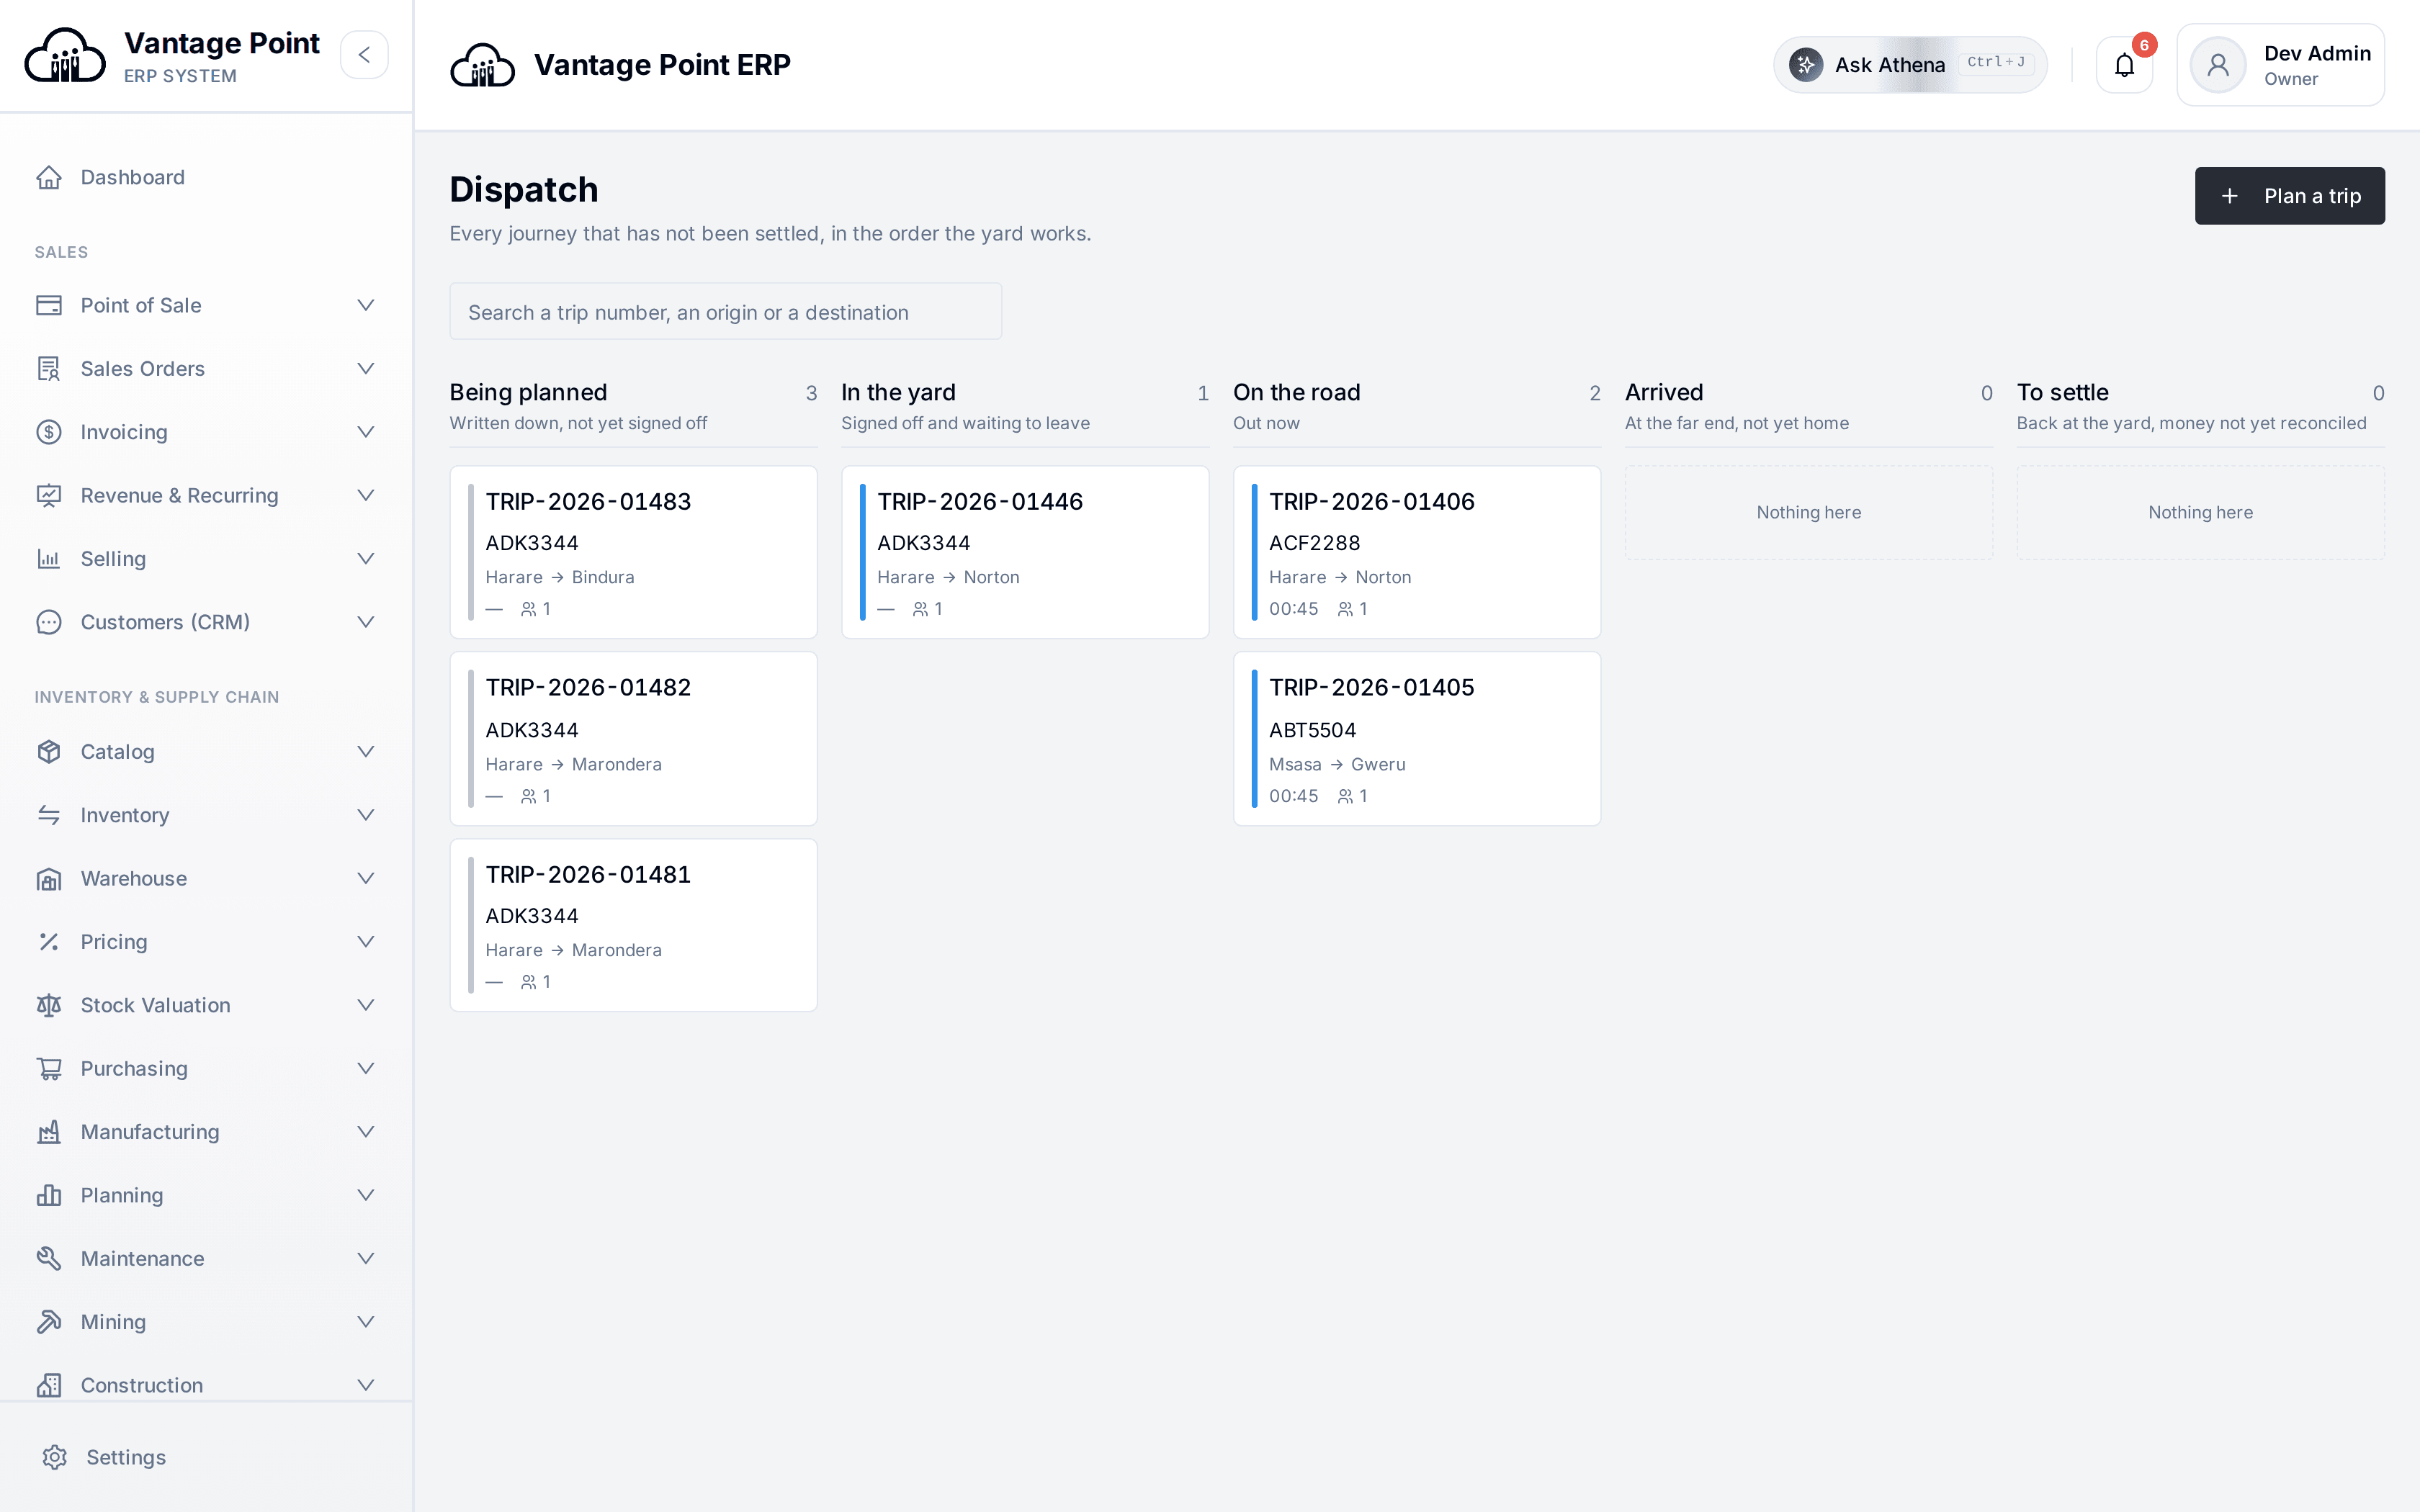Screen dimensions: 2420x1512
Task: Expand the Manufacturing chevron
Action: pyautogui.click(x=366, y=1132)
